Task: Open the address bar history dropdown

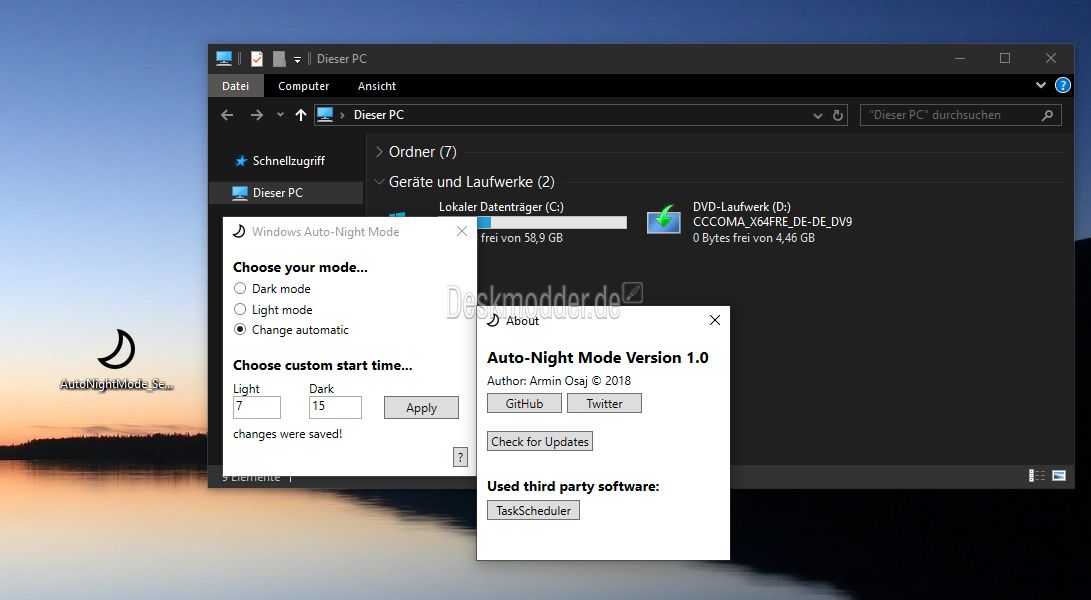Action: pyautogui.click(x=818, y=116)
